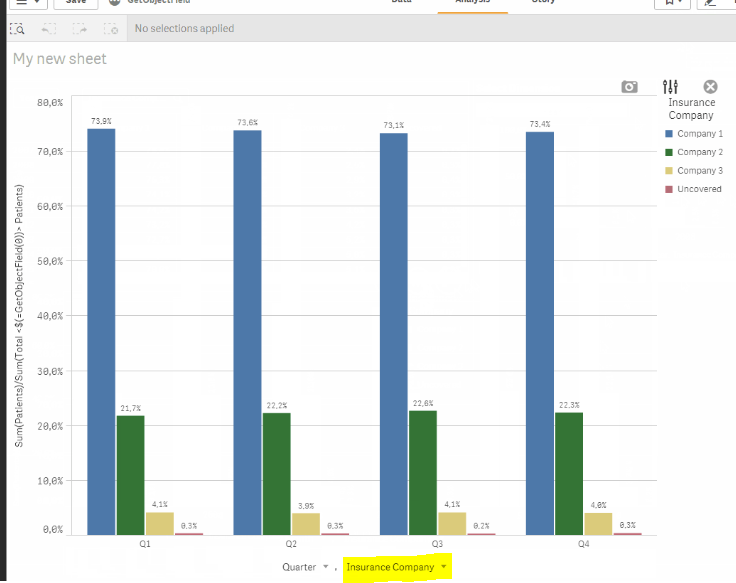Viewport: 736px width, 583px height.
Task: Select the yellow Company 3 bar in Q1
Action: [160, 523]
